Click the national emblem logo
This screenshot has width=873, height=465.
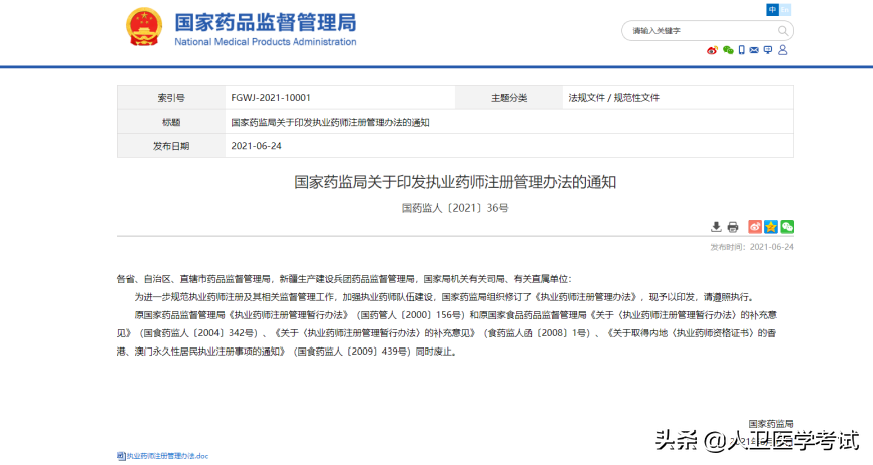144,26
